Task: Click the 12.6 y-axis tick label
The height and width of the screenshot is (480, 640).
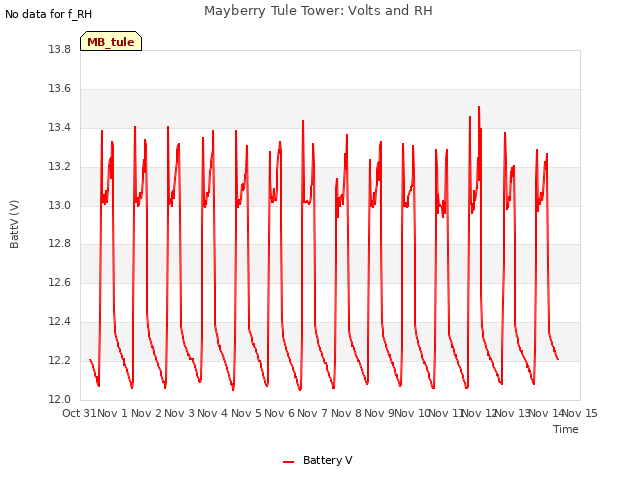Action: [x=60, y=282]
